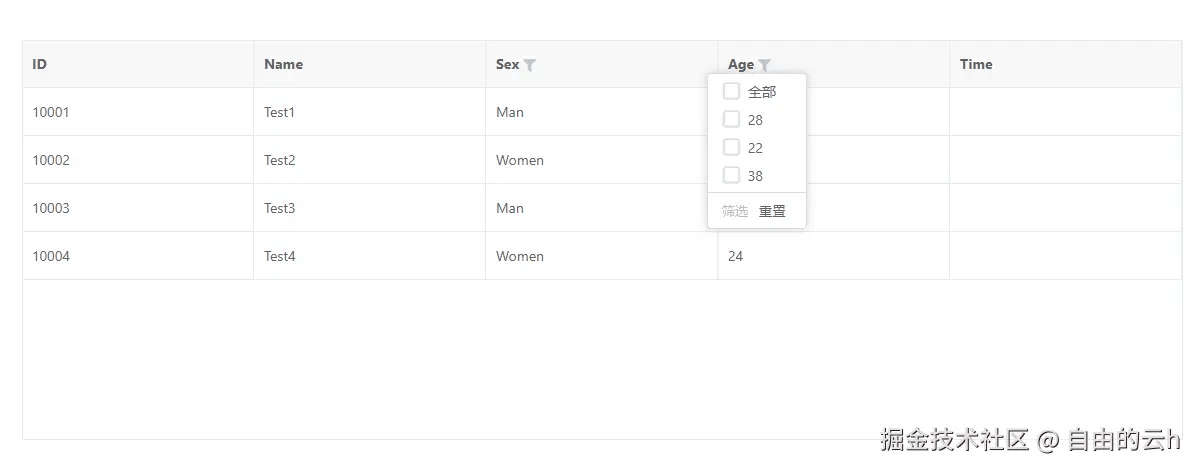This screenshot has height=469, width=1197.
Task: Select the 10002 ID cell
Action: (51, 160)
